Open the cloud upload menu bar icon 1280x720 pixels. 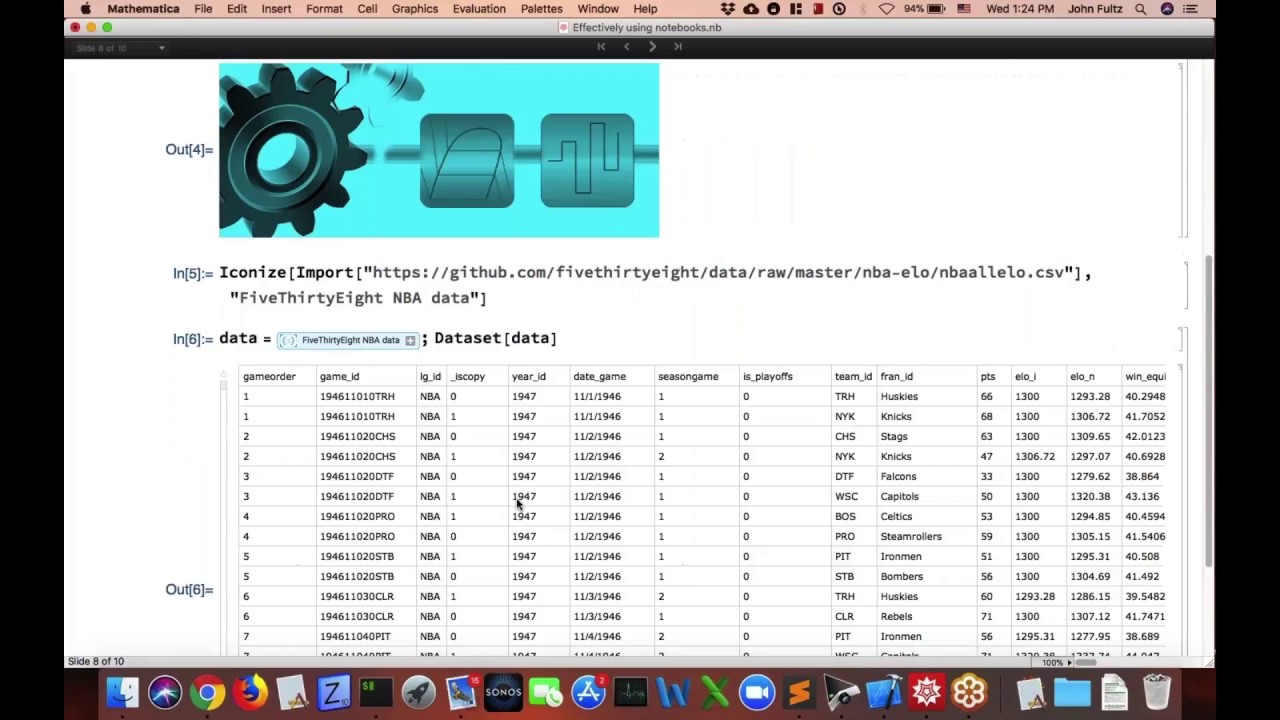(x=751, y=9)
